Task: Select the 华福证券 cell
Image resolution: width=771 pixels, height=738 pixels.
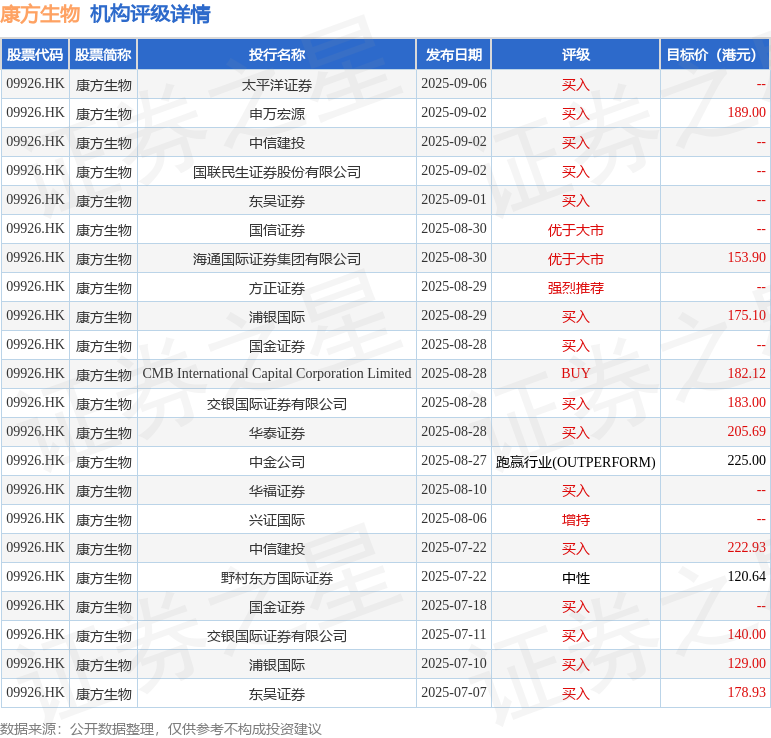Action: [277, 491]
